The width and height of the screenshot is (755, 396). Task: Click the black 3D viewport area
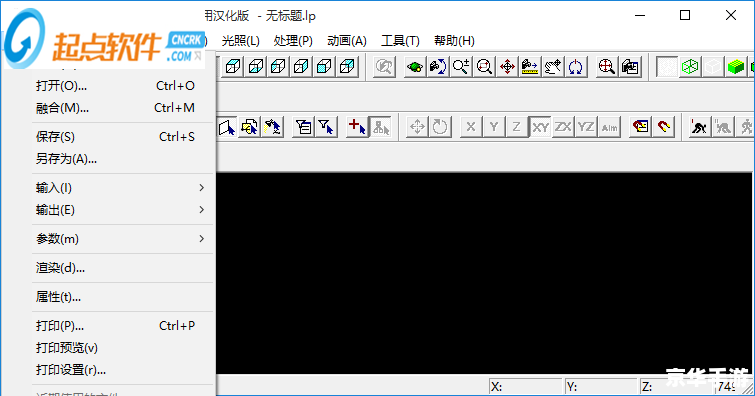pyautogui.click(x=484, y=273)
